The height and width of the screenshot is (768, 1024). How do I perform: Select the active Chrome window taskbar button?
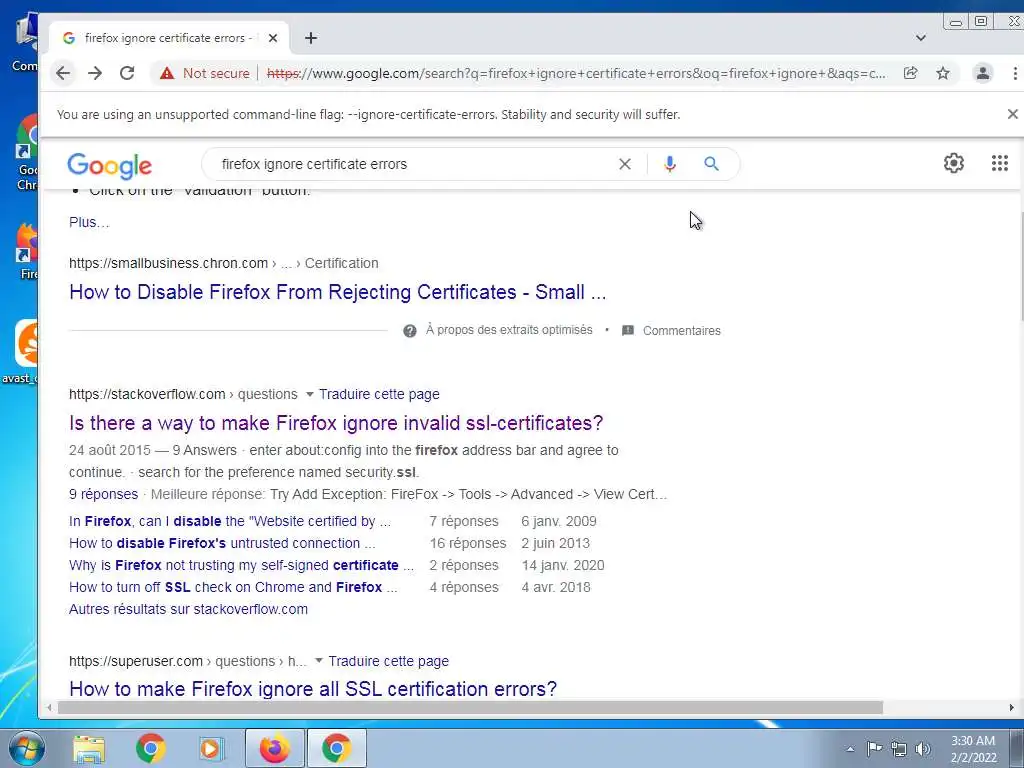[x=336, y=748]
